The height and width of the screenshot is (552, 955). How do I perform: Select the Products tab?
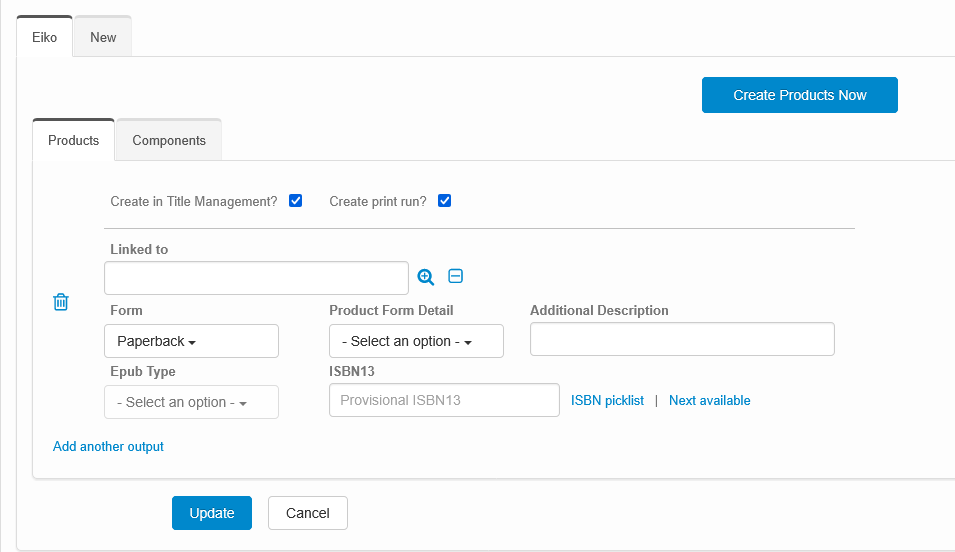tap(74, 141)
